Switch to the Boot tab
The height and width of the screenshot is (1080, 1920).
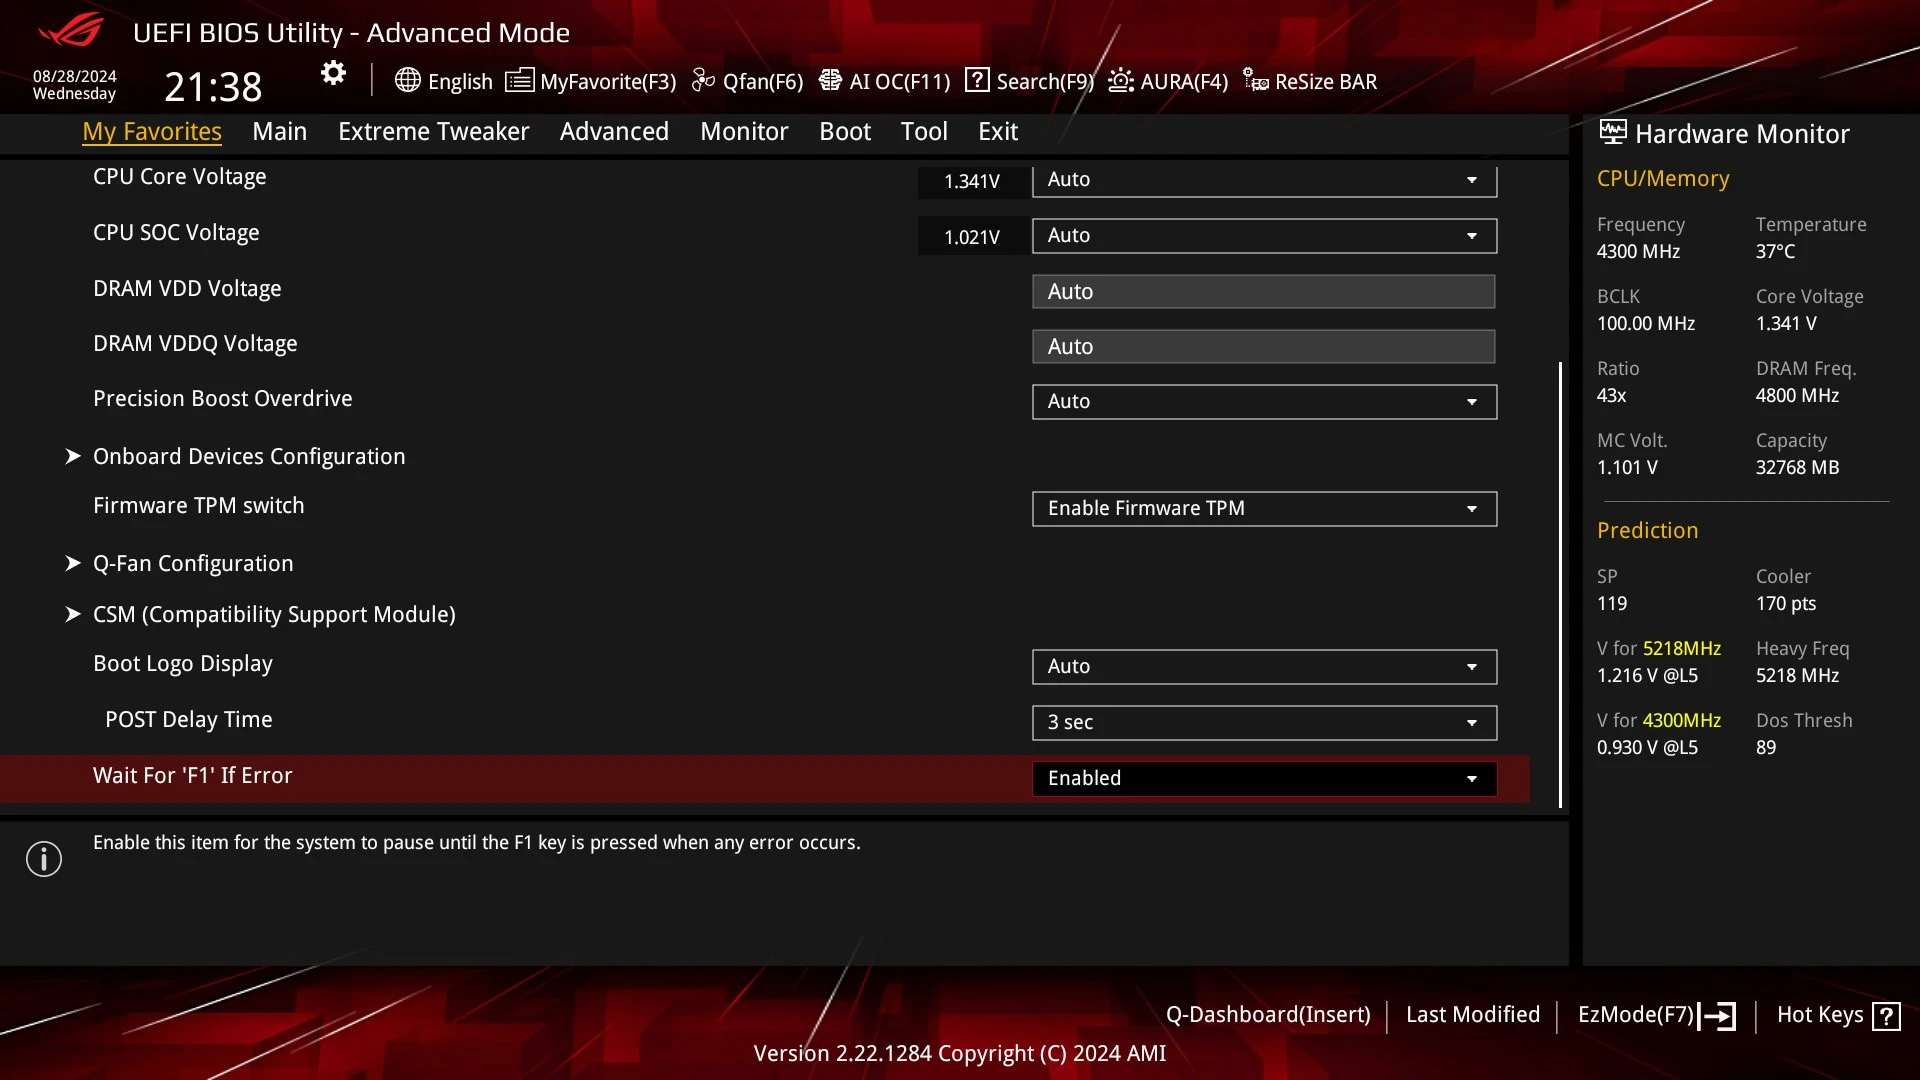(x=845, y=131)
